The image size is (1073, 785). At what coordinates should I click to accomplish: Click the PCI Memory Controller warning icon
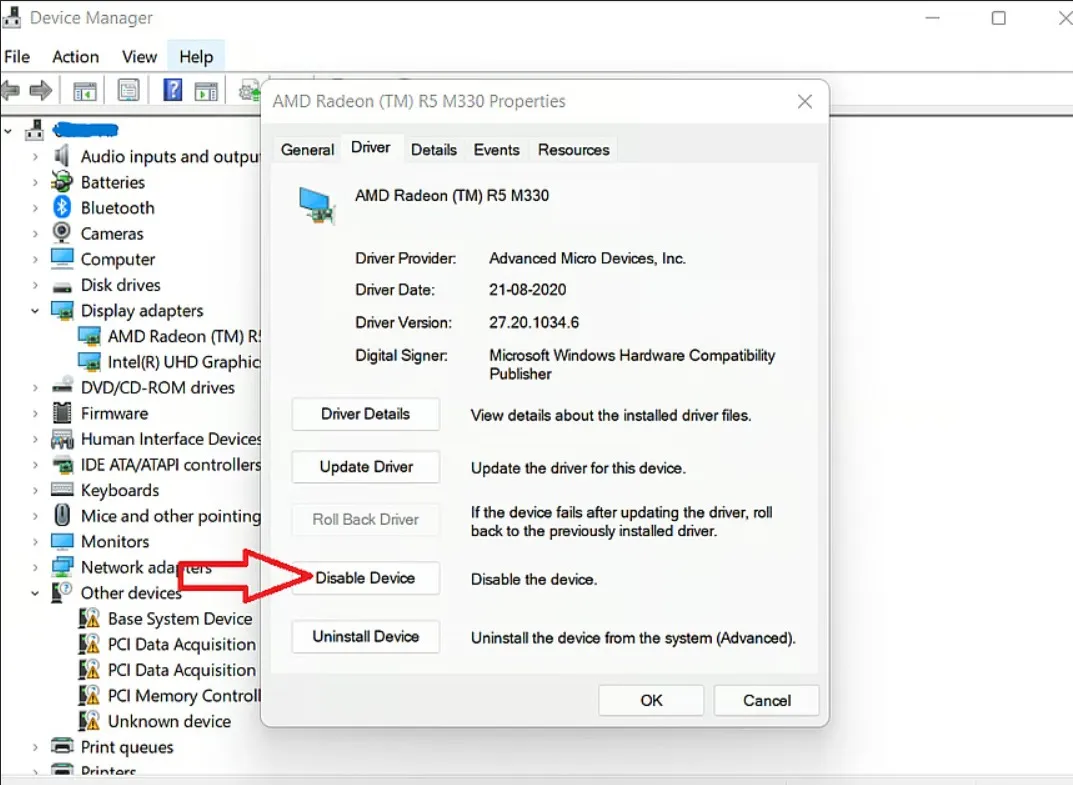[x=90, y=695]
